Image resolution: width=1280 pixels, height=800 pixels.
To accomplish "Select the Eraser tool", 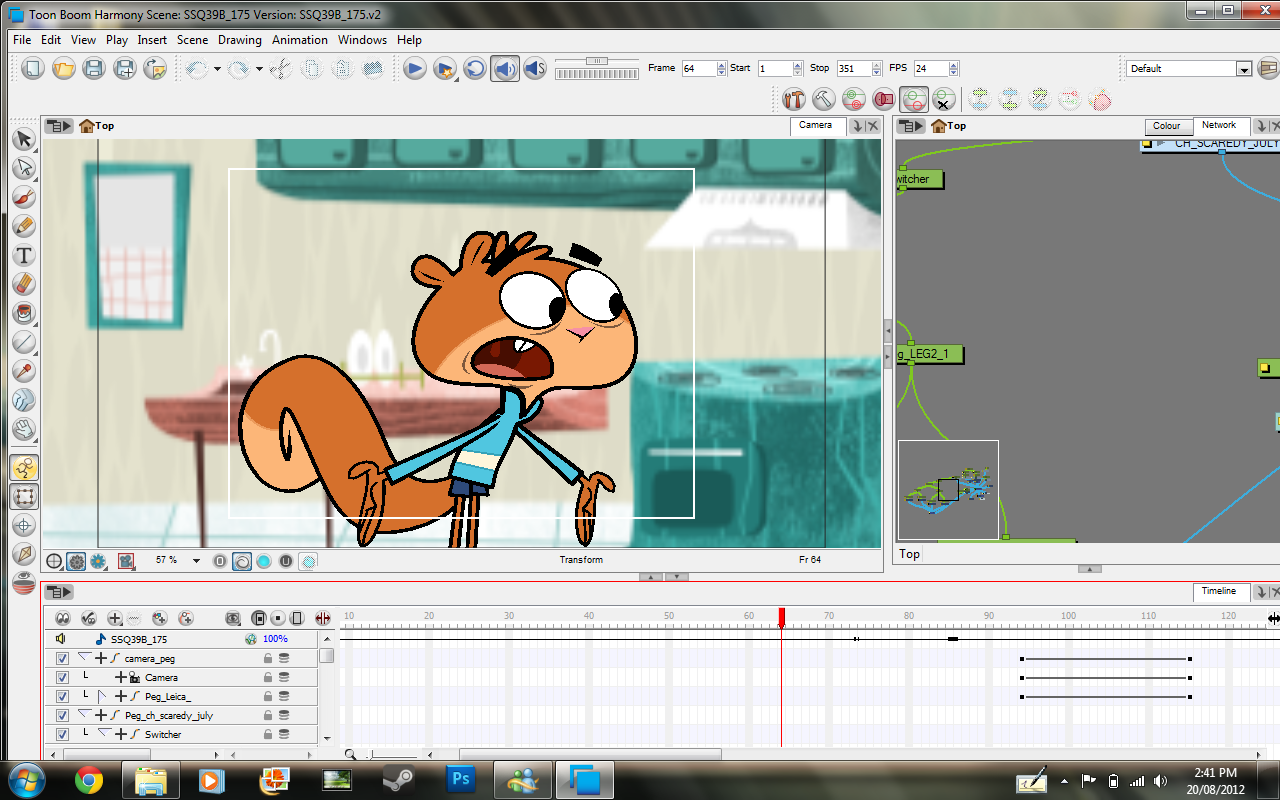I will [24, 285].
